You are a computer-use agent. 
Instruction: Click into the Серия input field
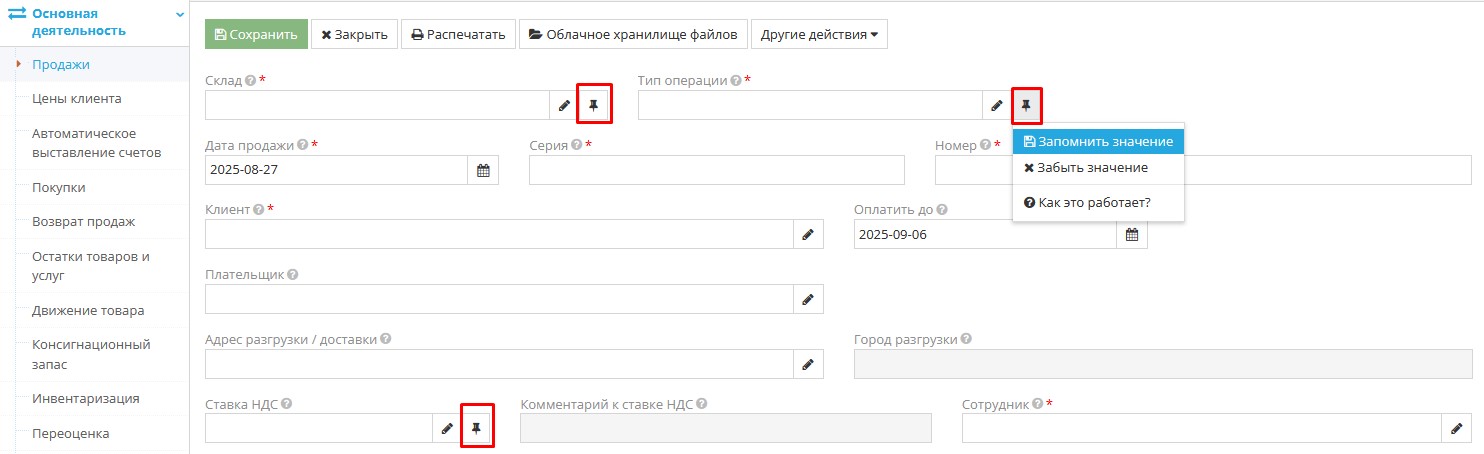coord(716,170)
